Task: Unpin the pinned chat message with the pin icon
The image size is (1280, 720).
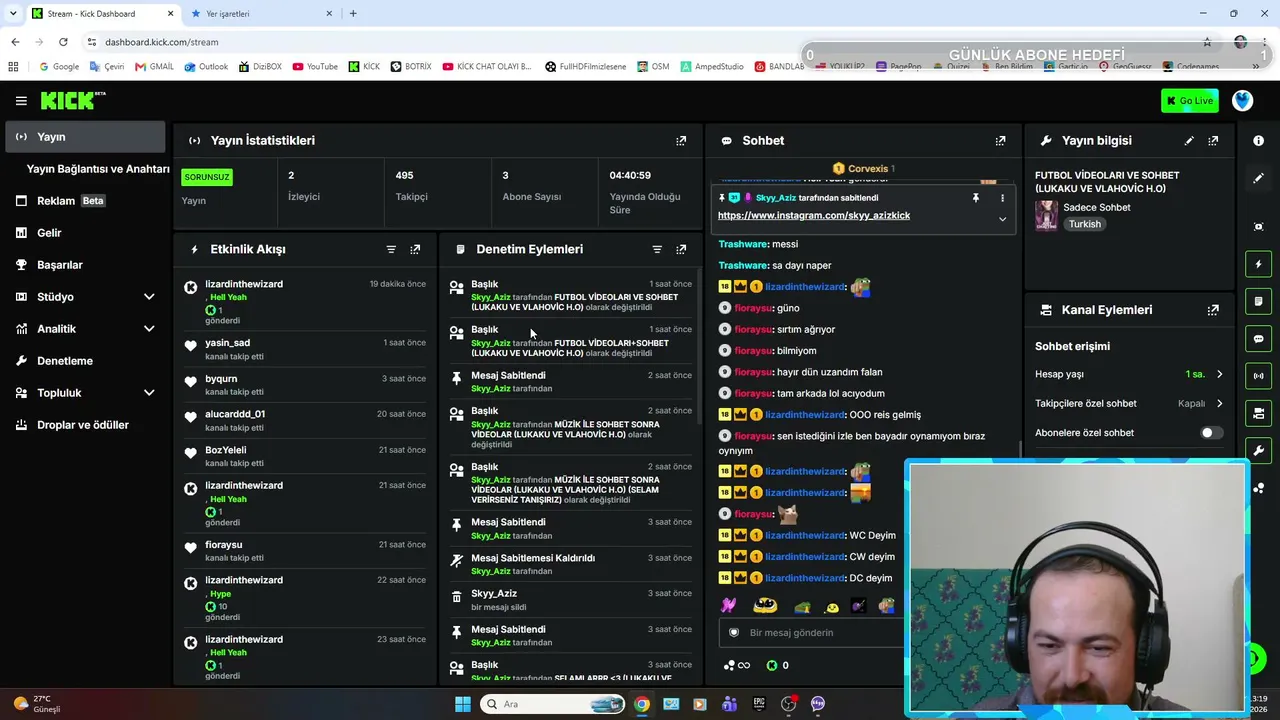Action: (x=976, y=198)
